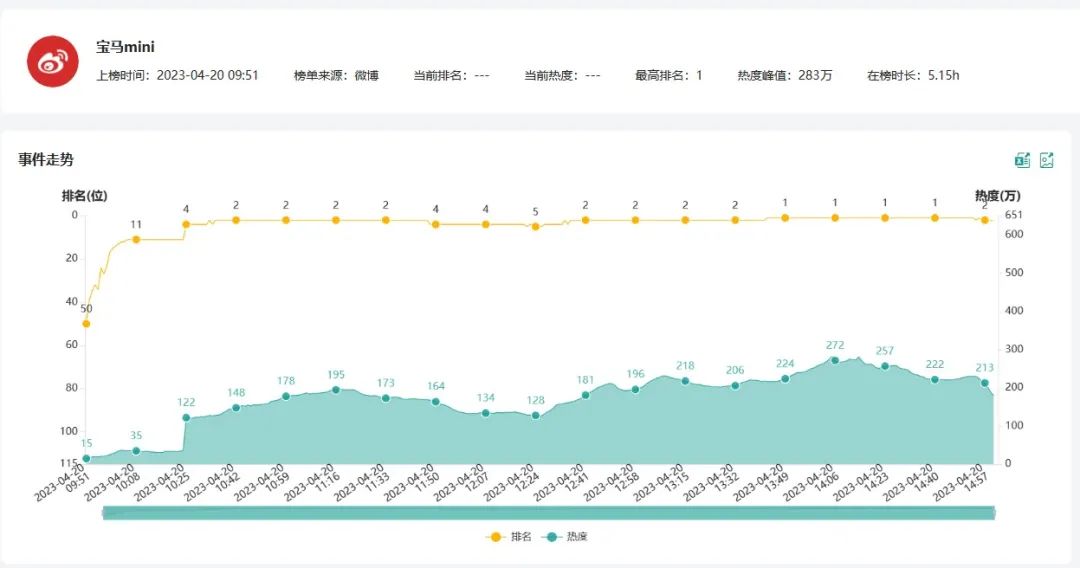Select the rank 50 starting data point
The image size is (1080, 568).
pos(86,324)
